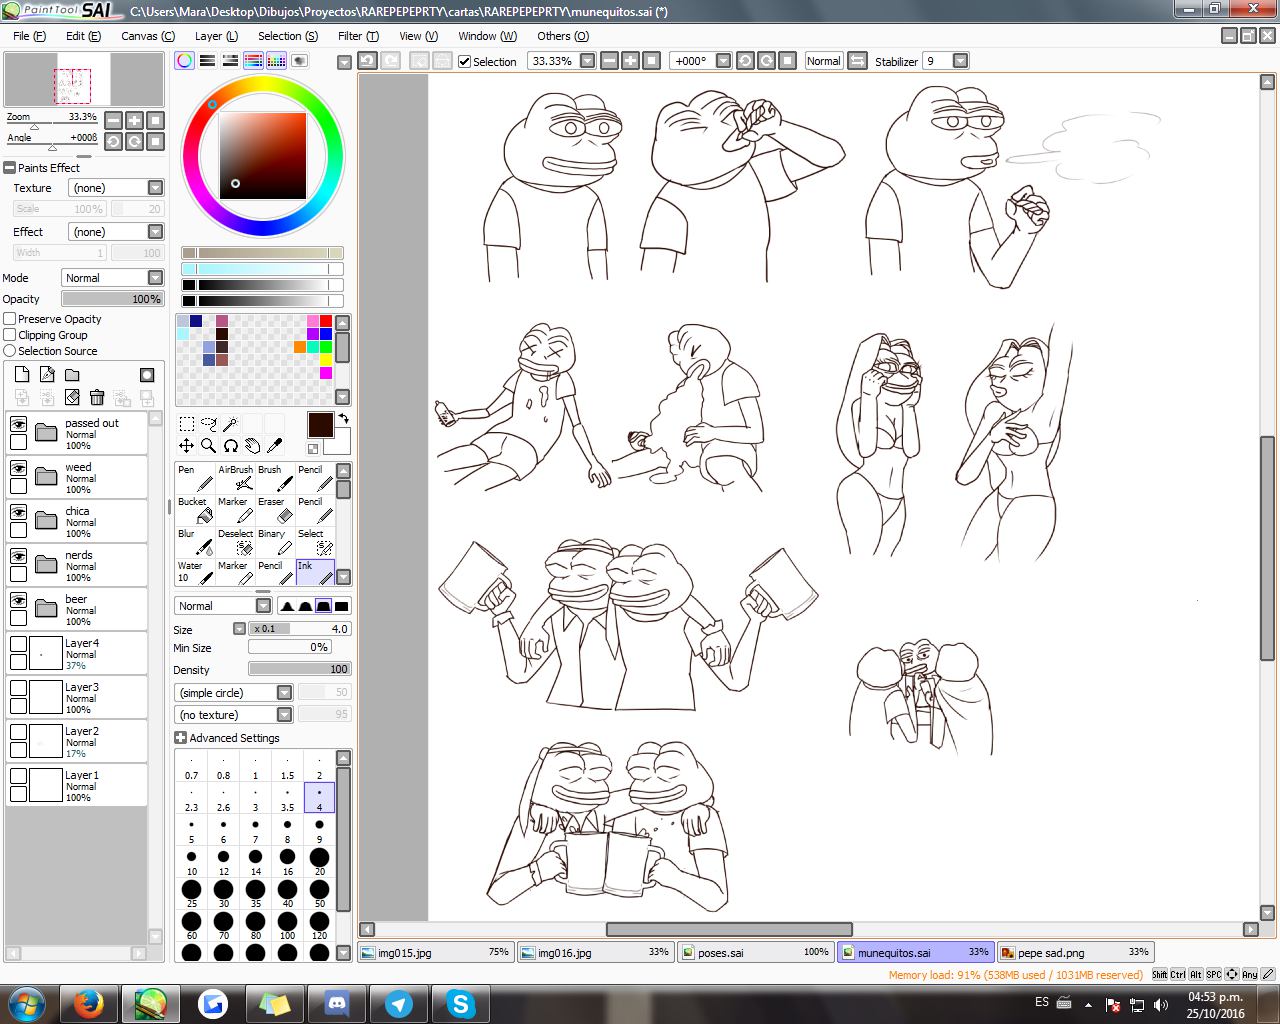Viewport: 1280px width, 1024px height.
Task: Select the Water 10 brush tool
Action: click(x=195, y=574)
